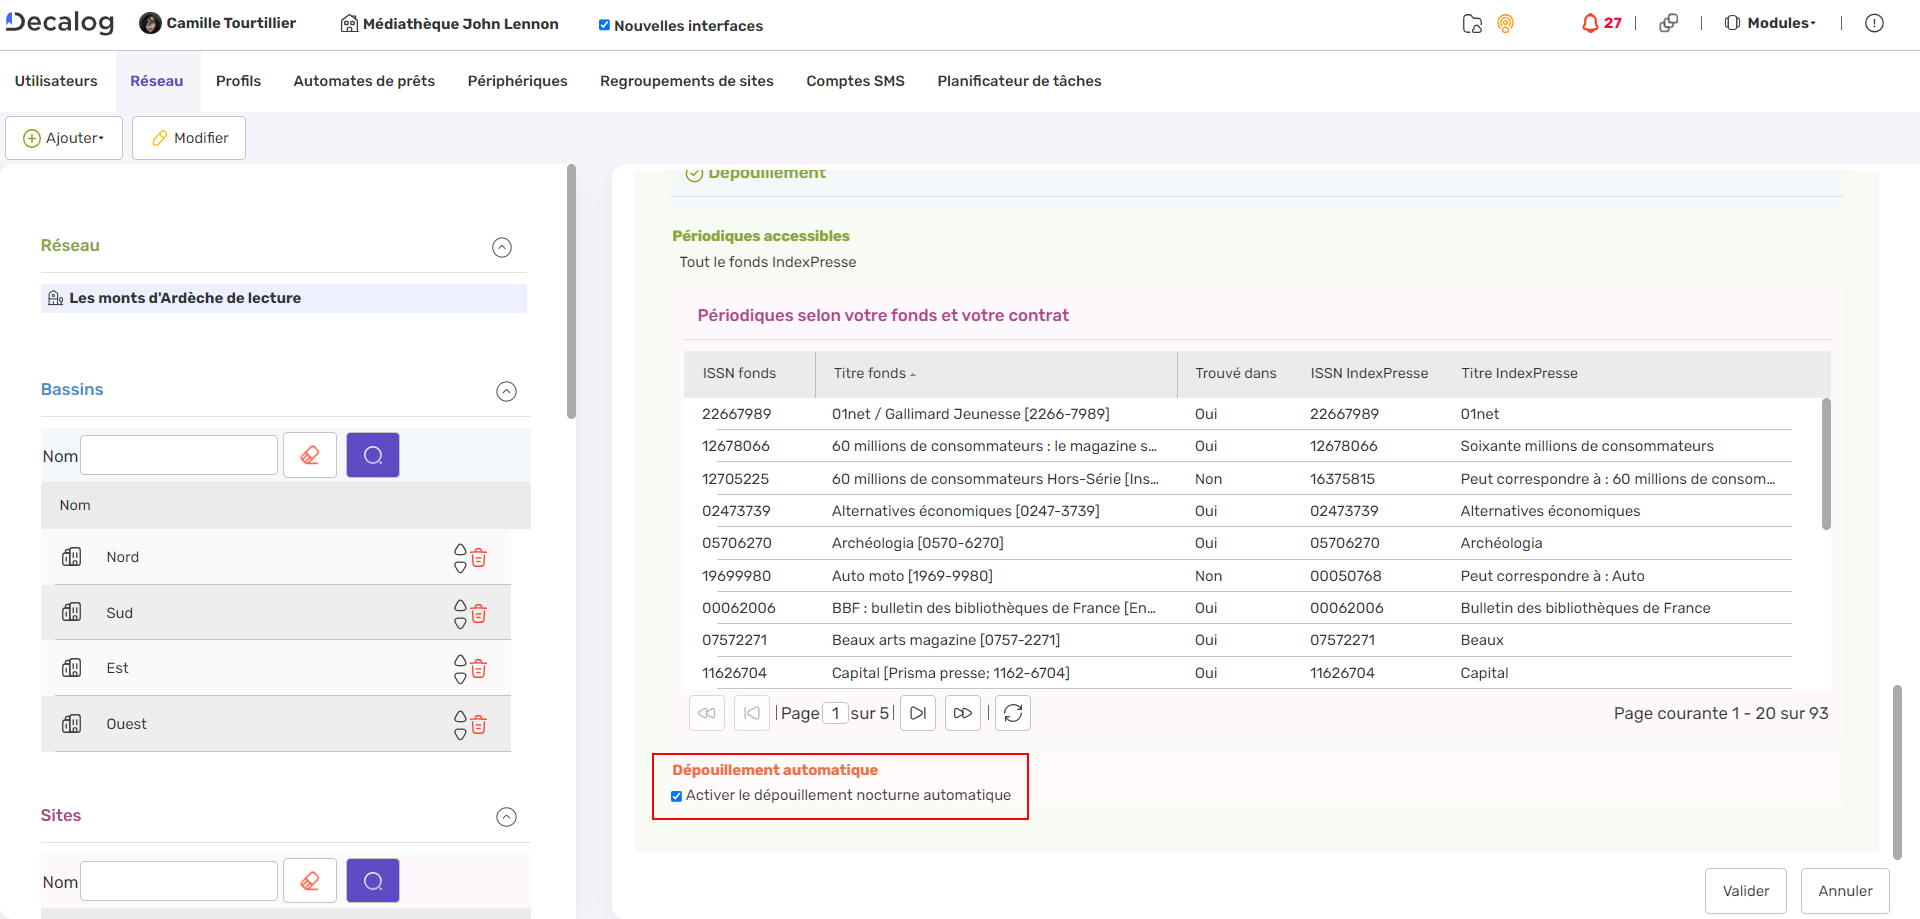Click the Sites search magnifier button
This screenshot has width=1920, height=919.
(x=372, y=881)
